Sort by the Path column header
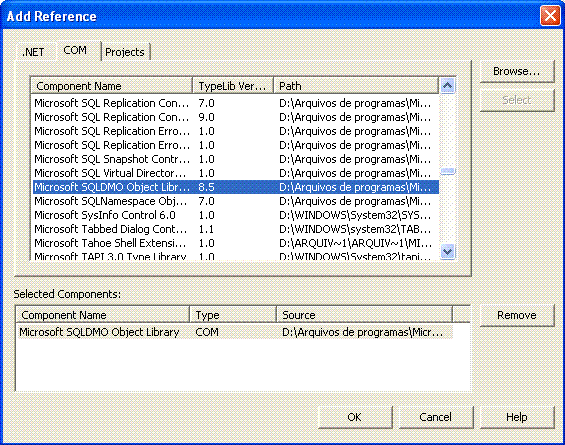Viewport: 565px width, 445px height. click(356, 86)
